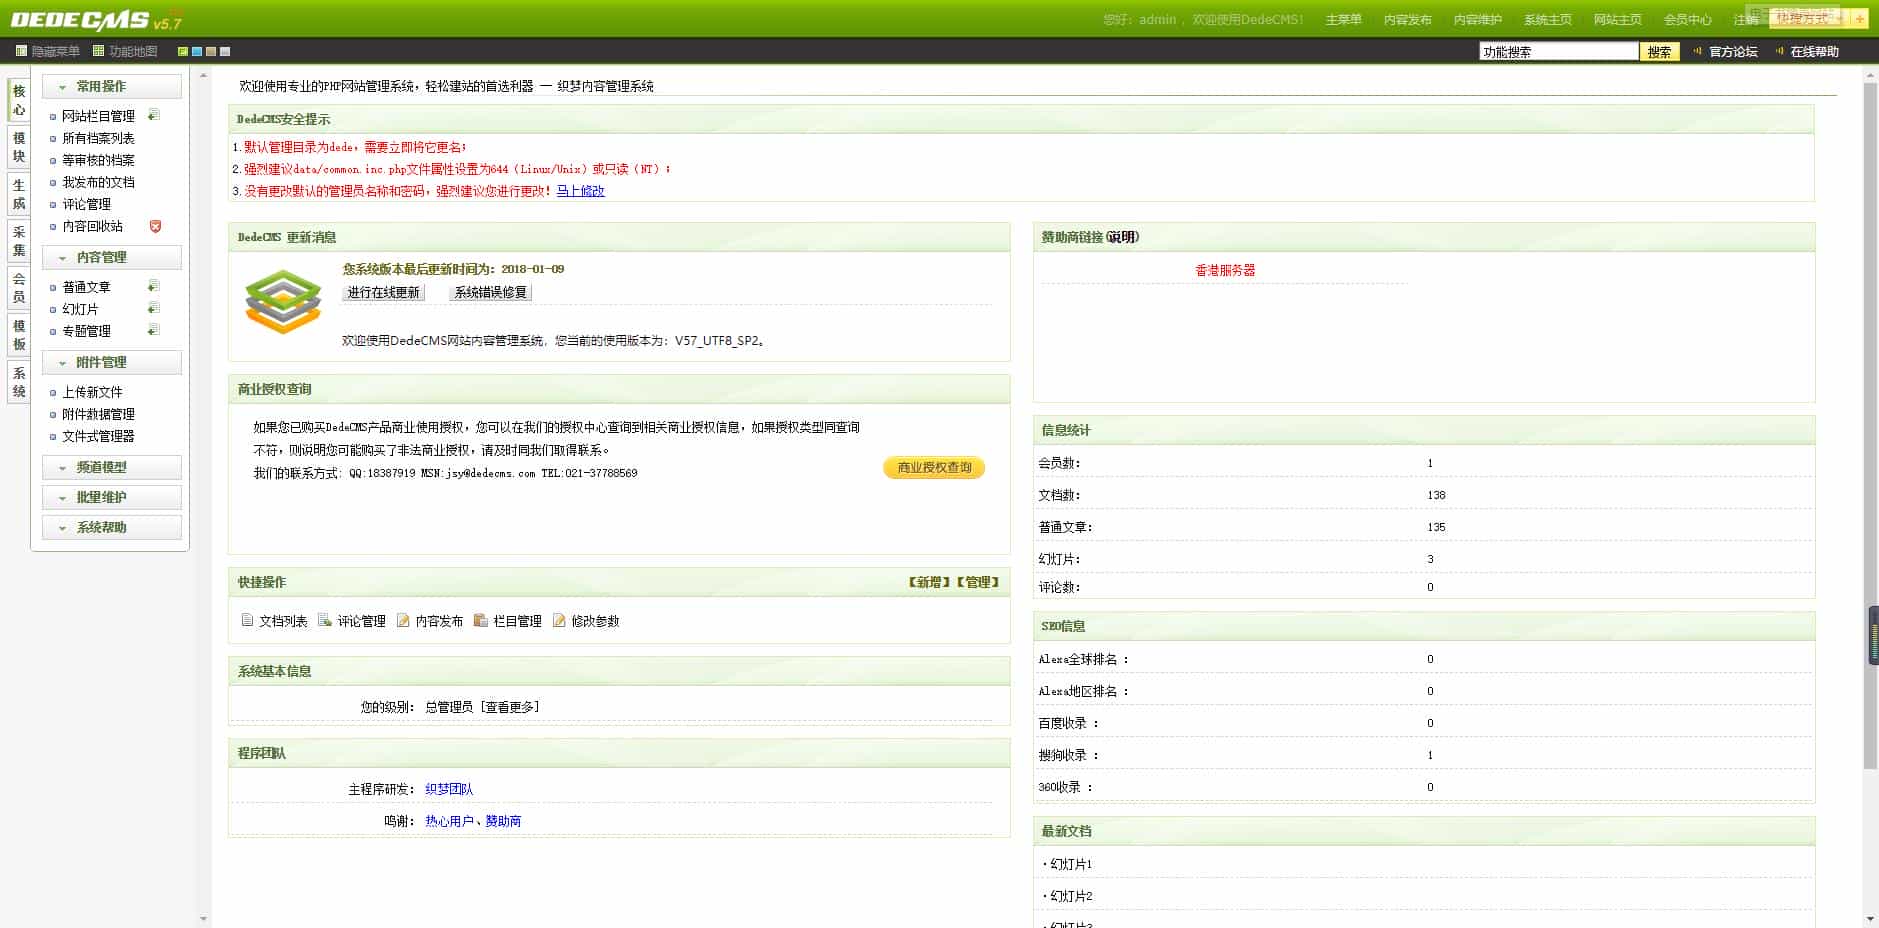Image resolution: width=1879 pixels, height=928 pixels.
Task: Click the red shield icon beside 内容回收站
Action: click(x=155, y=226)
